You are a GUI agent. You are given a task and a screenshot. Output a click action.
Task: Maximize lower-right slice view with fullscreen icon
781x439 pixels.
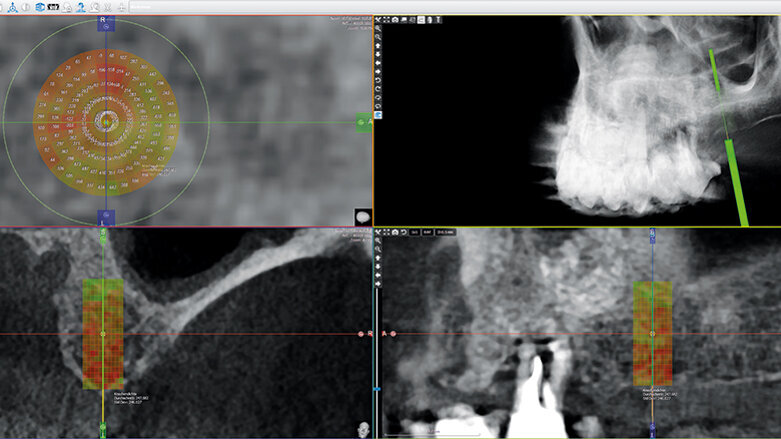click(387, 232)
